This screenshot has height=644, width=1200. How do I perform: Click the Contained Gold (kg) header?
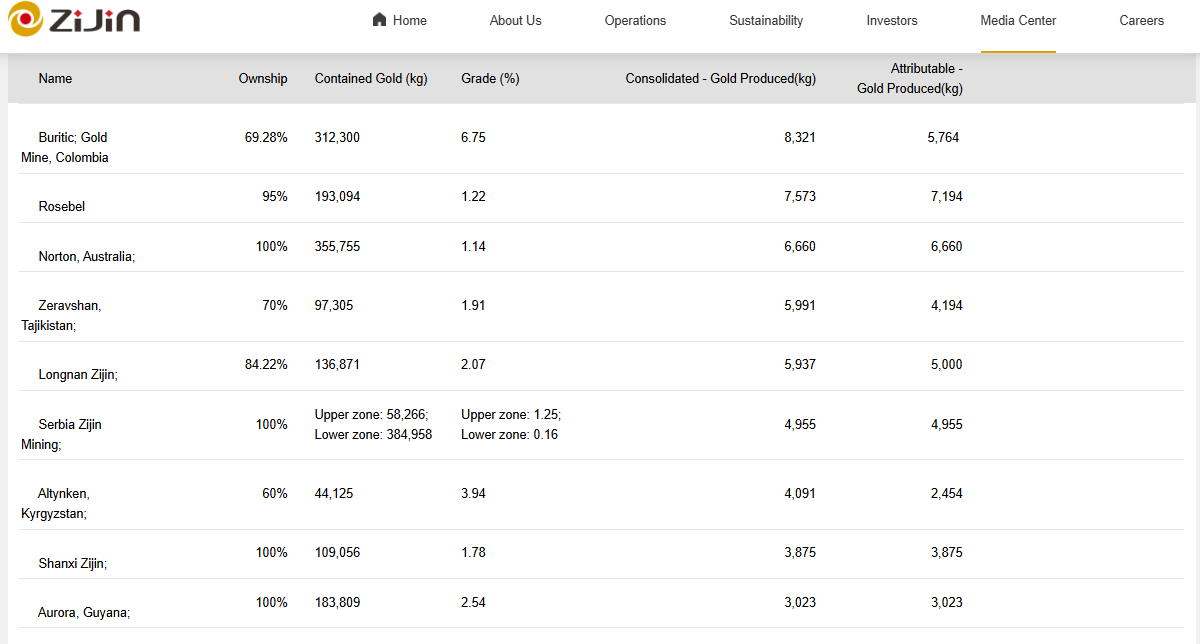coord(371,78)
